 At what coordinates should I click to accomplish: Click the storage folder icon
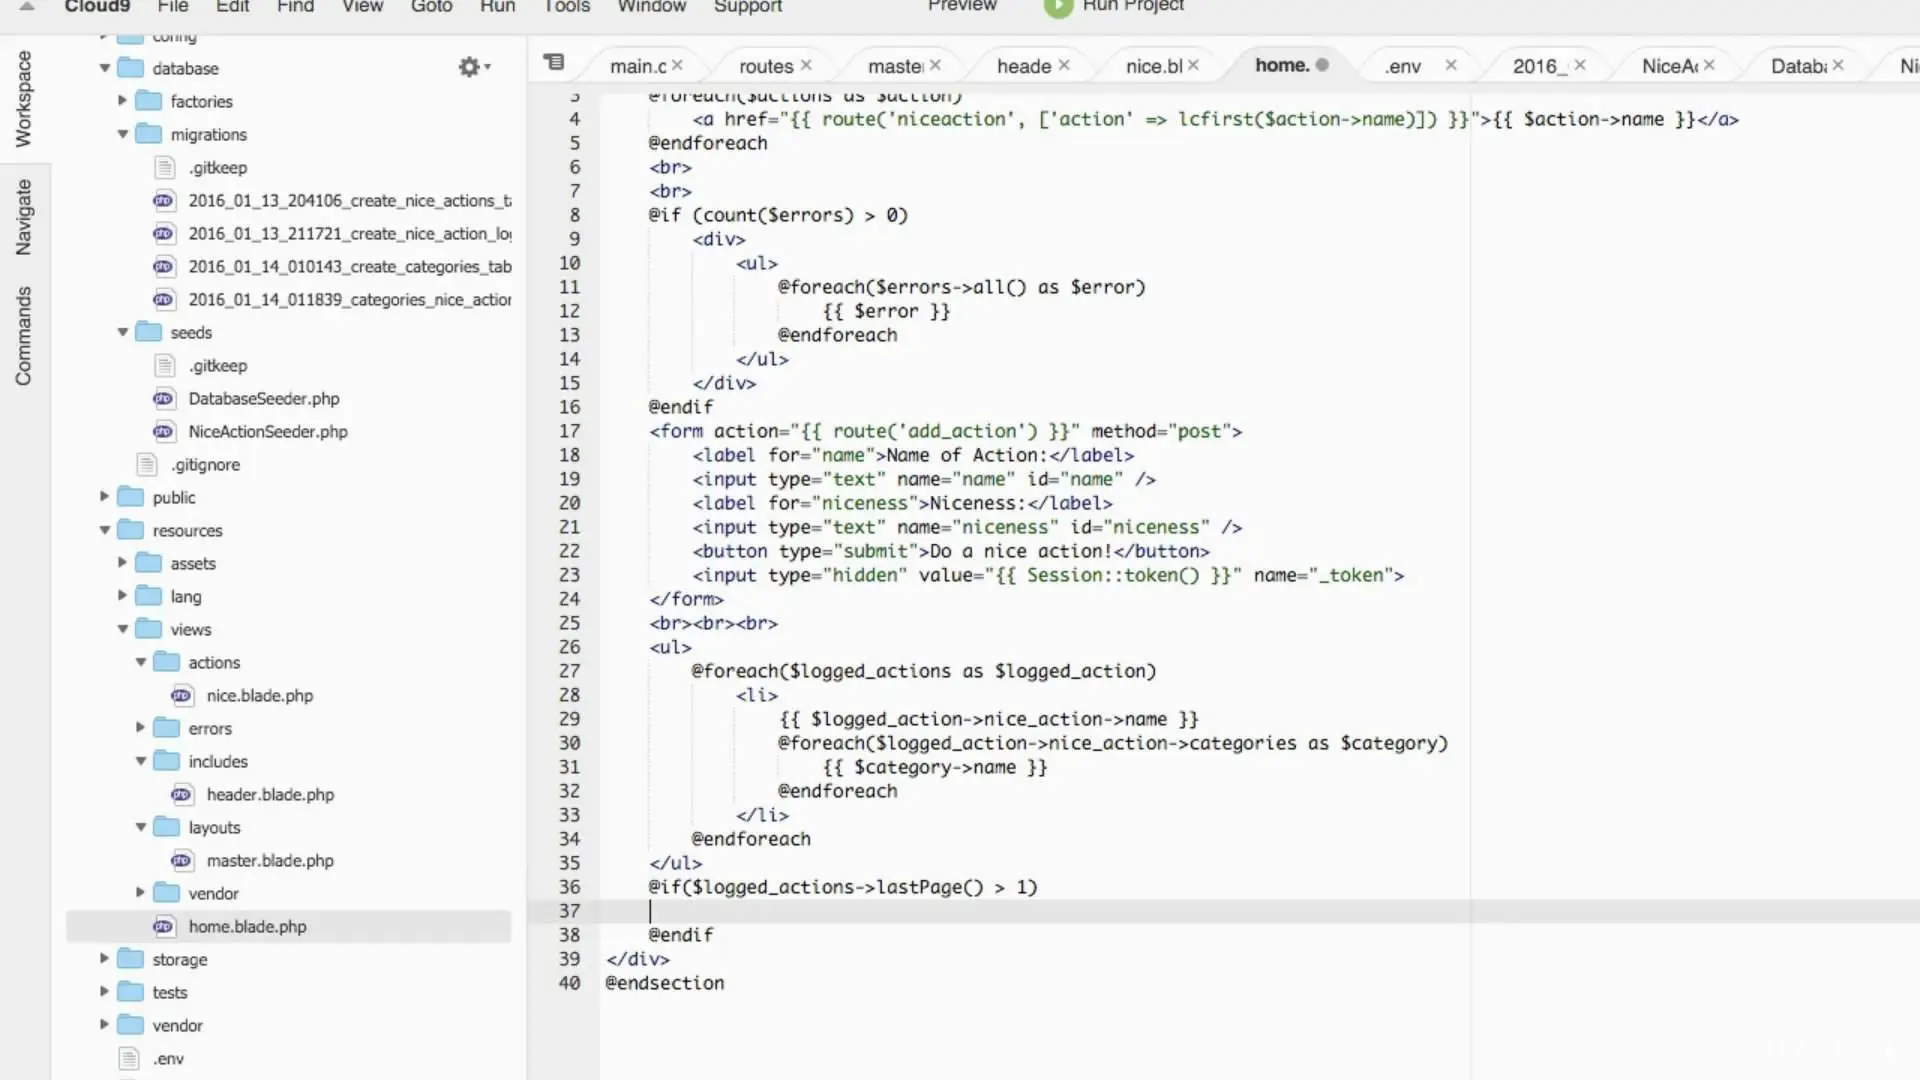[x=131, y=959]
